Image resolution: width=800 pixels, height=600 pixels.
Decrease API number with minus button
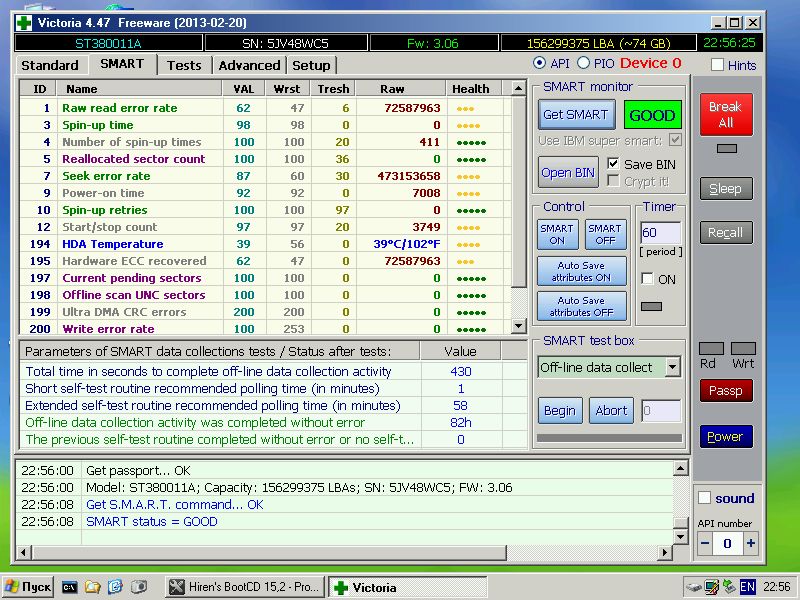click(705, 543)
